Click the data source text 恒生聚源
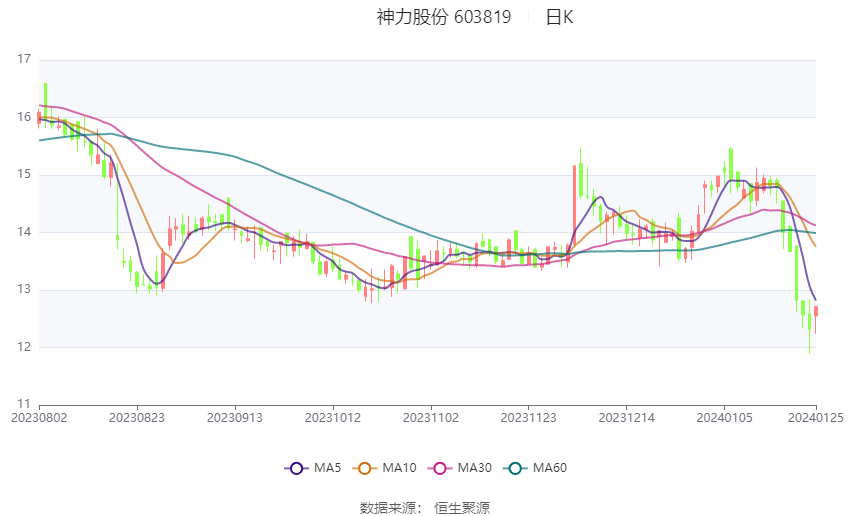850x516 pixels. pyautogui.click(x=462, y=508)
